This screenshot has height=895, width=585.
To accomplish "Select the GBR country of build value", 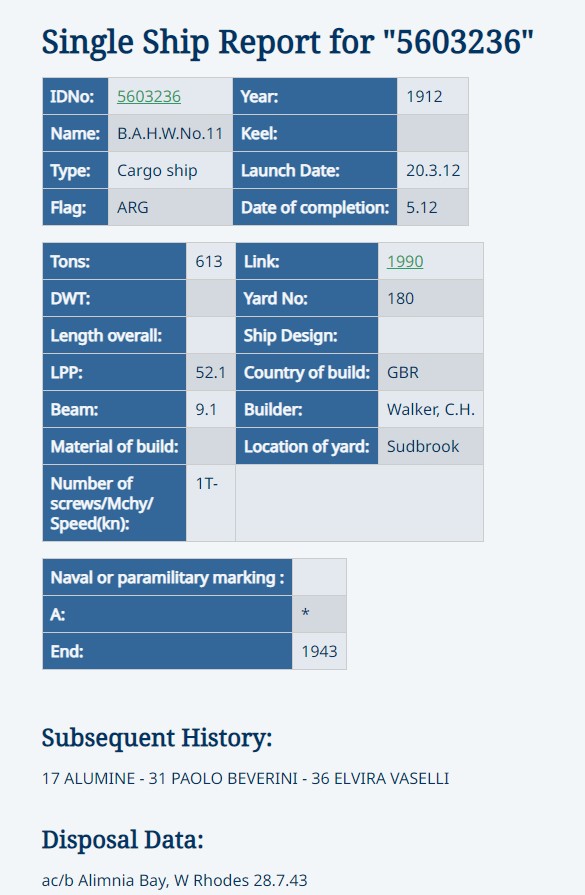I will tap(403, 373).
